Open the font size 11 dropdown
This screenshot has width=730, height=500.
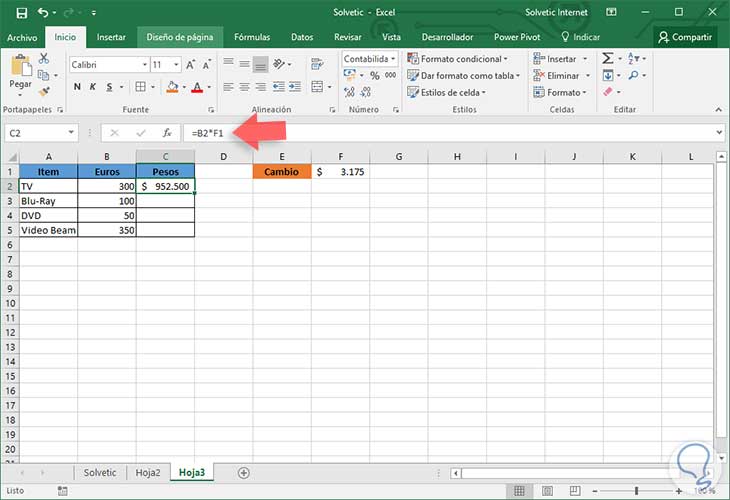pos(176,65)
